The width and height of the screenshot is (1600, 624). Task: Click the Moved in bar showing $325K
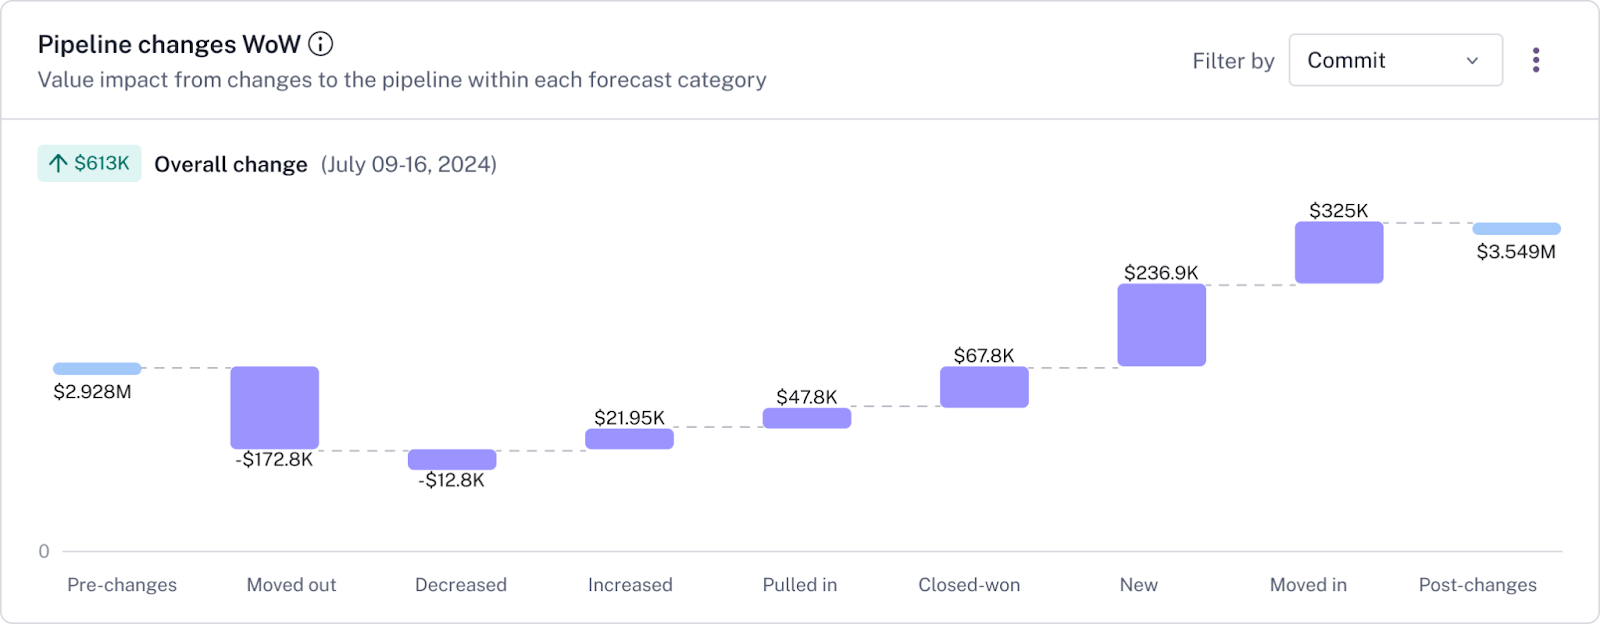point(1338,252)
